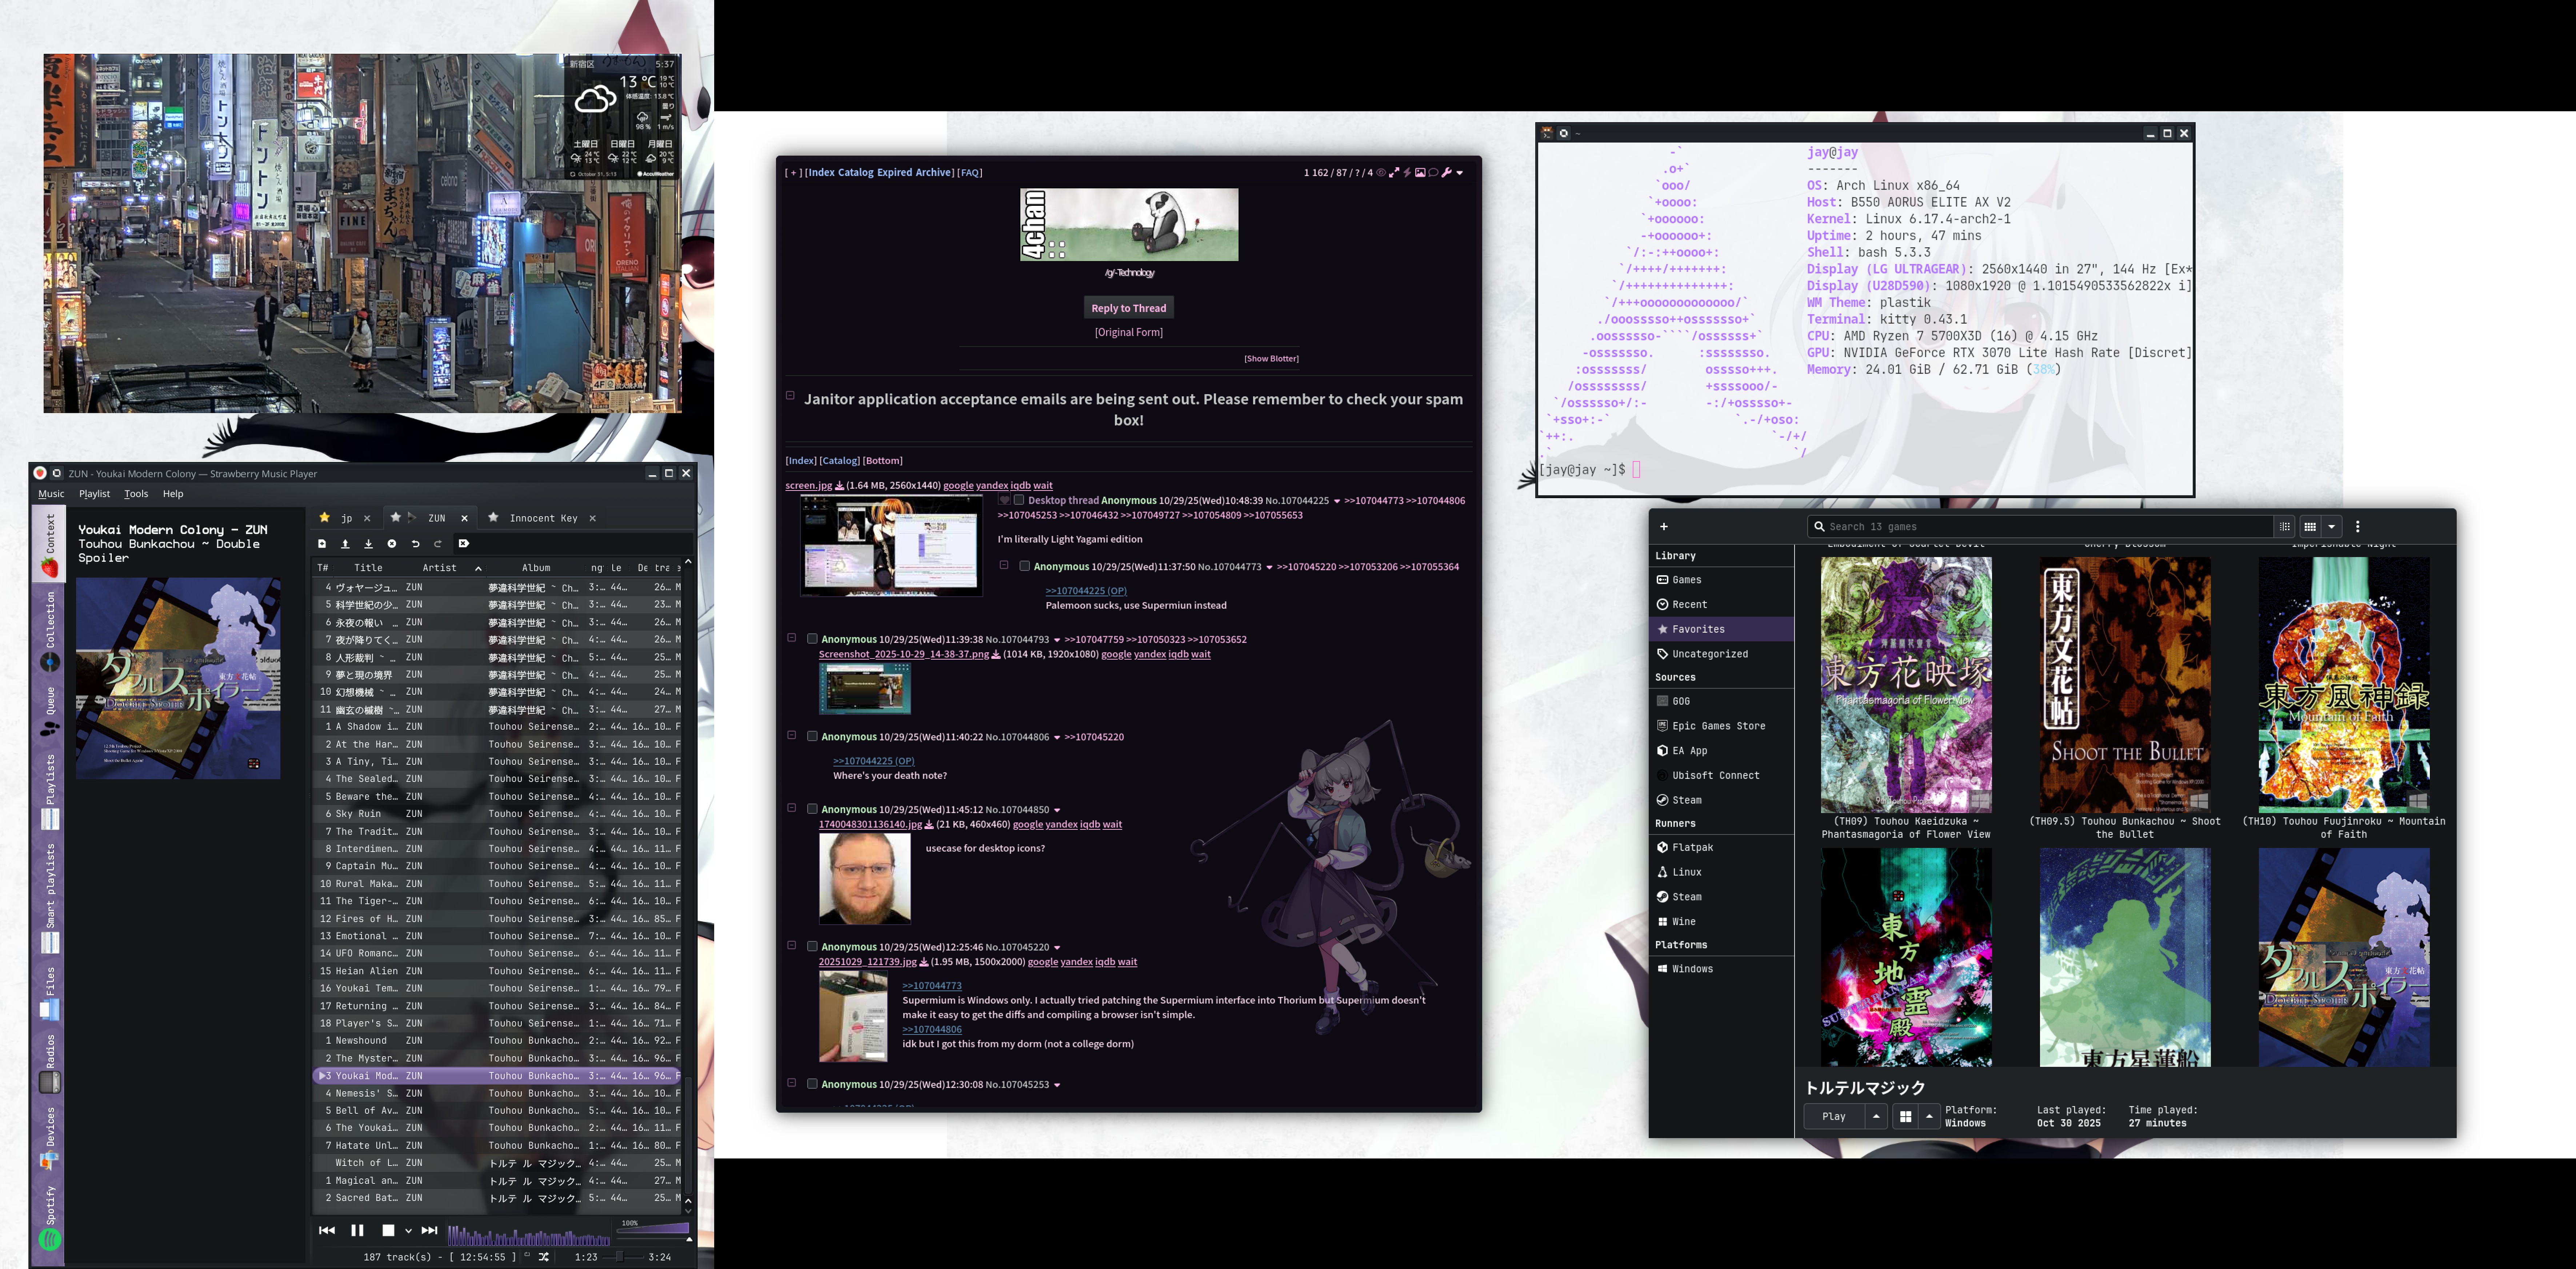Open the Lutris three-dot menu

2357,527
